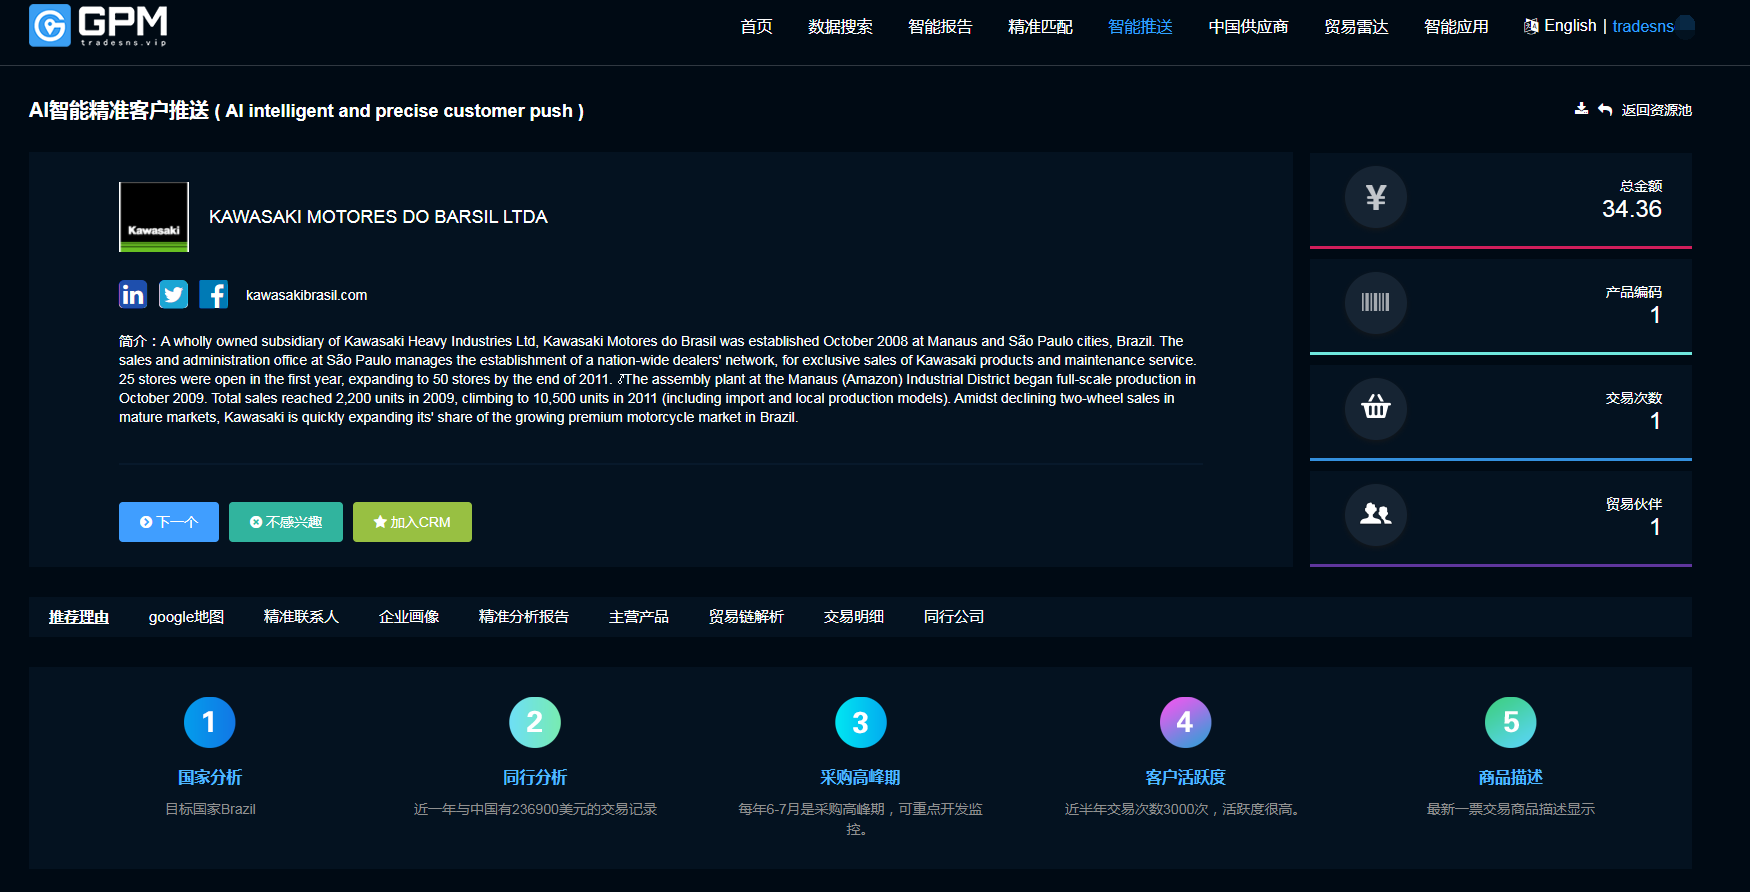Click 返回资源池 link
This screenshot has height=892, width=1750.
[1656, 110]
